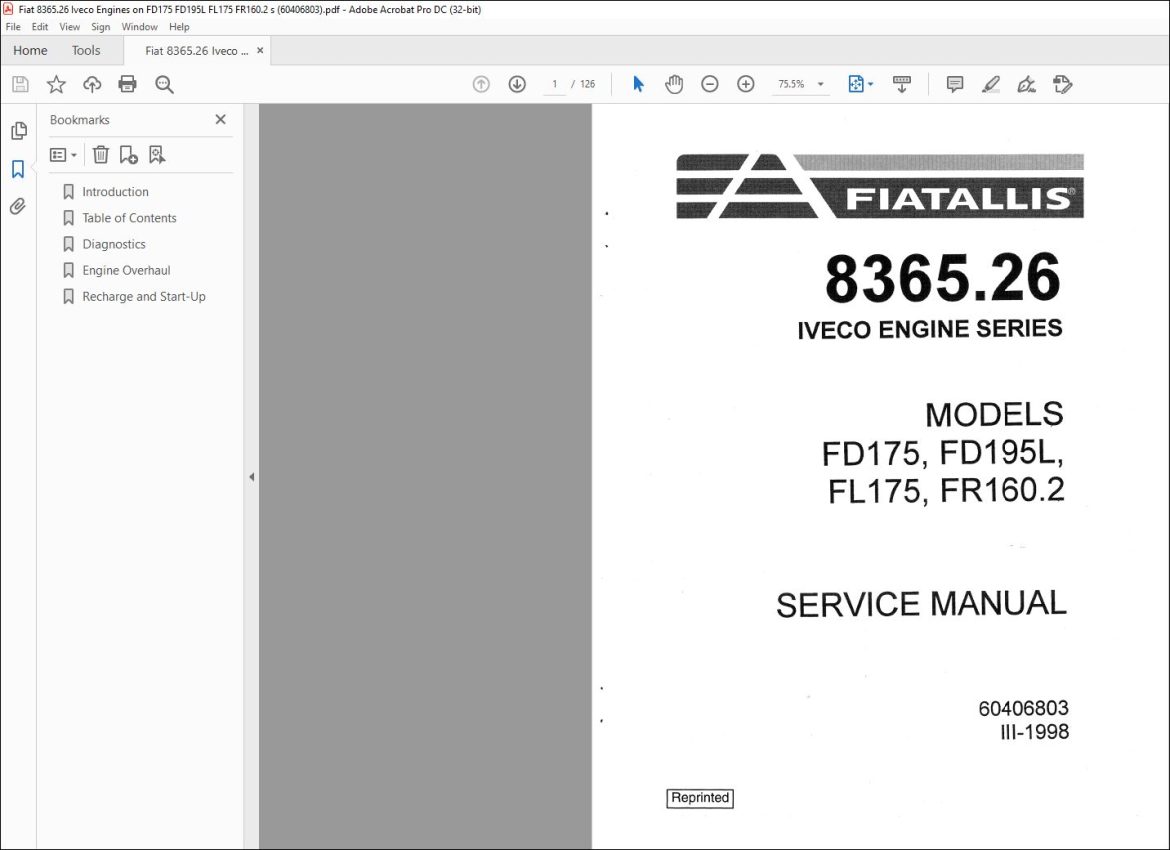Close the Fiat 8365.26 document tab
Image resolution: width=1170 pixels, height=850 pixels.
[260, 51]
